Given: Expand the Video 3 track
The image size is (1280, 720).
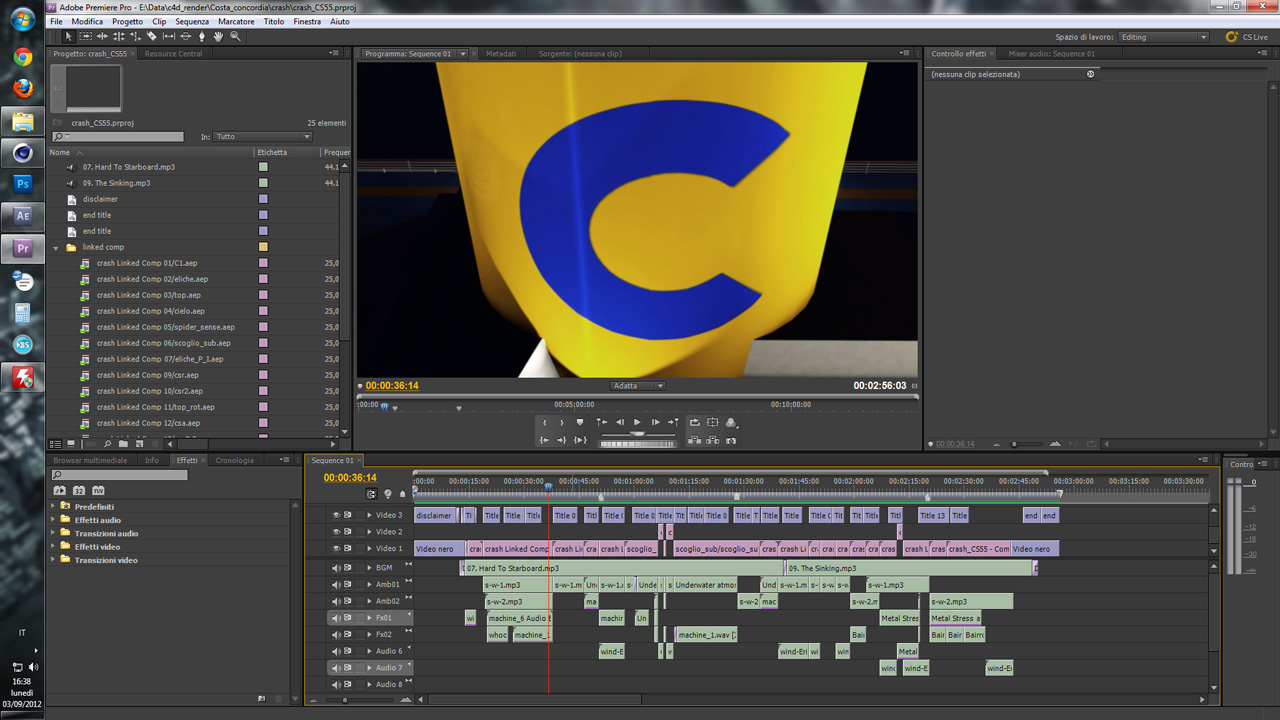Looking at the screenshot, I should tap(369, 516).
